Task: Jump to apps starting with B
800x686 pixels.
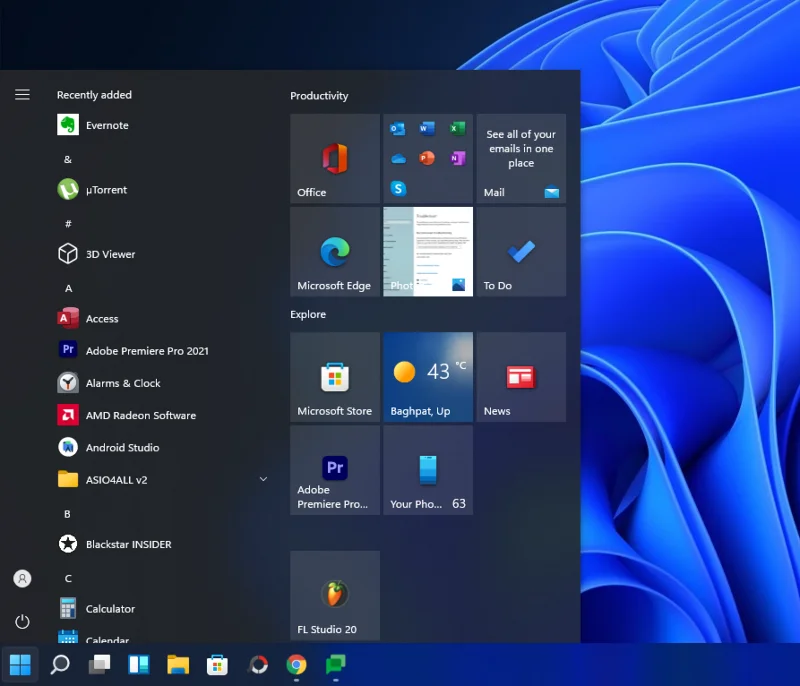Action: [x=66, y=513]
